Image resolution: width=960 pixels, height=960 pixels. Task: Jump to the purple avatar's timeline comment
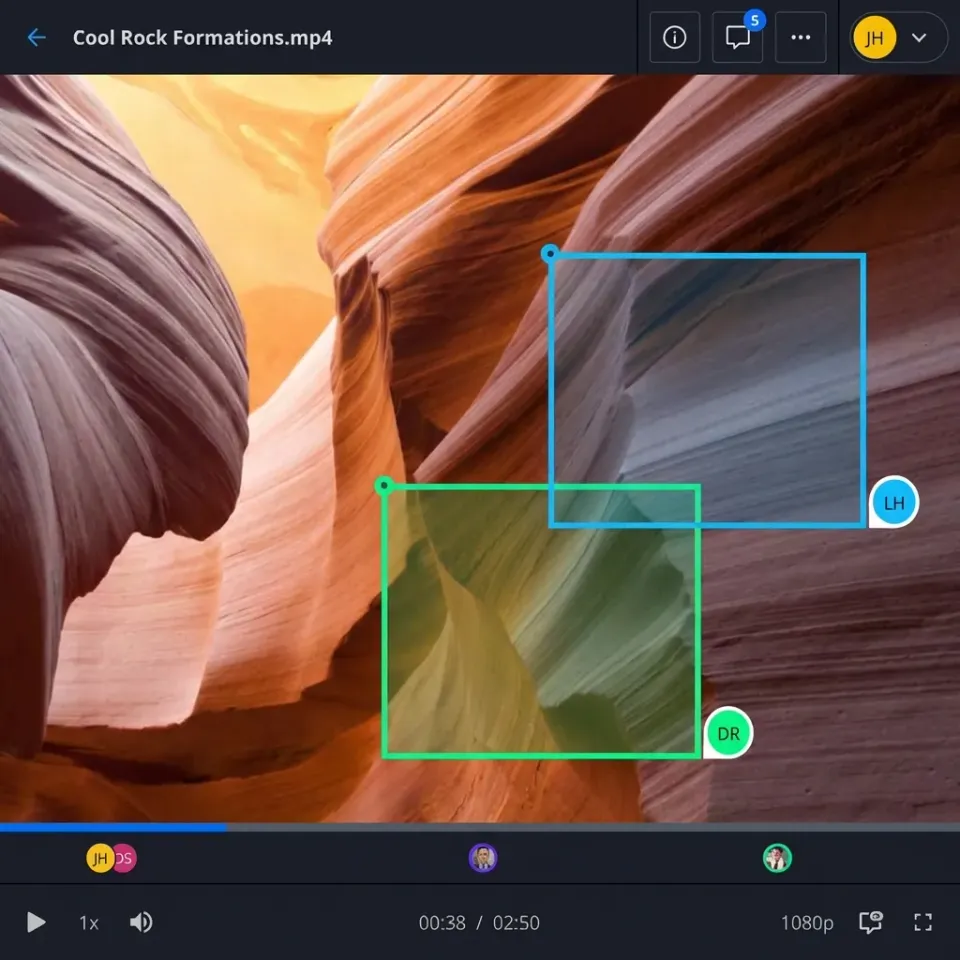point(484,857)
